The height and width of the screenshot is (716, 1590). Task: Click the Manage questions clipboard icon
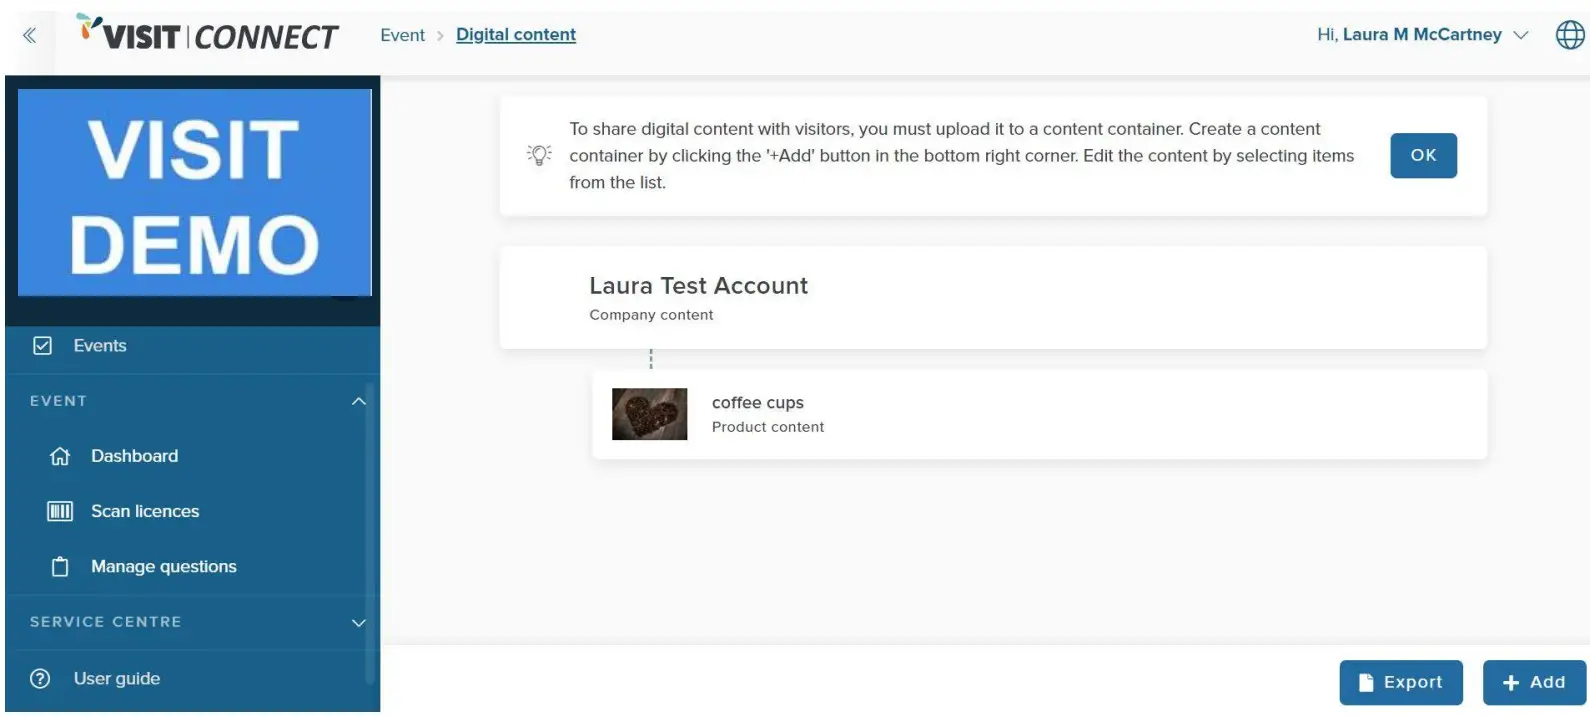(60, 567)
